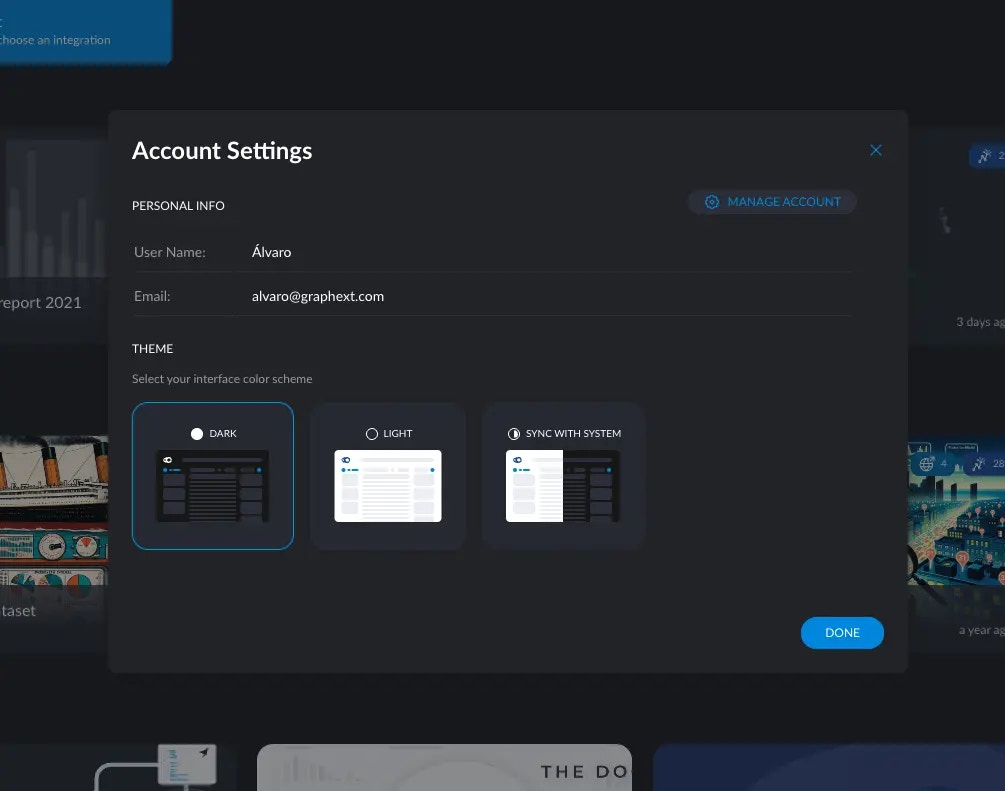
Task: Click the insights badge showing 28 on the city project
Action: (985, 462)
